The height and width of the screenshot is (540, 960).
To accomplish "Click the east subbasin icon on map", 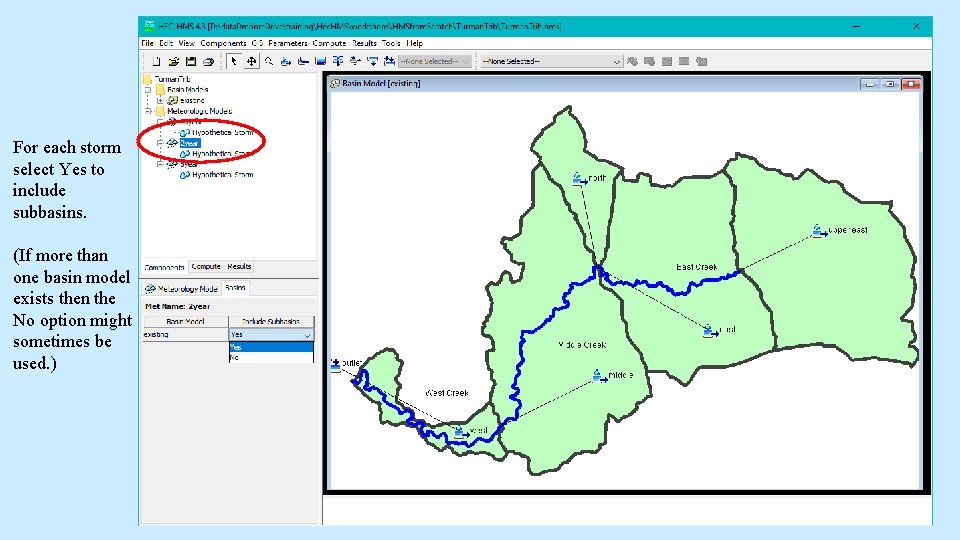I will (x=710, y=331).
